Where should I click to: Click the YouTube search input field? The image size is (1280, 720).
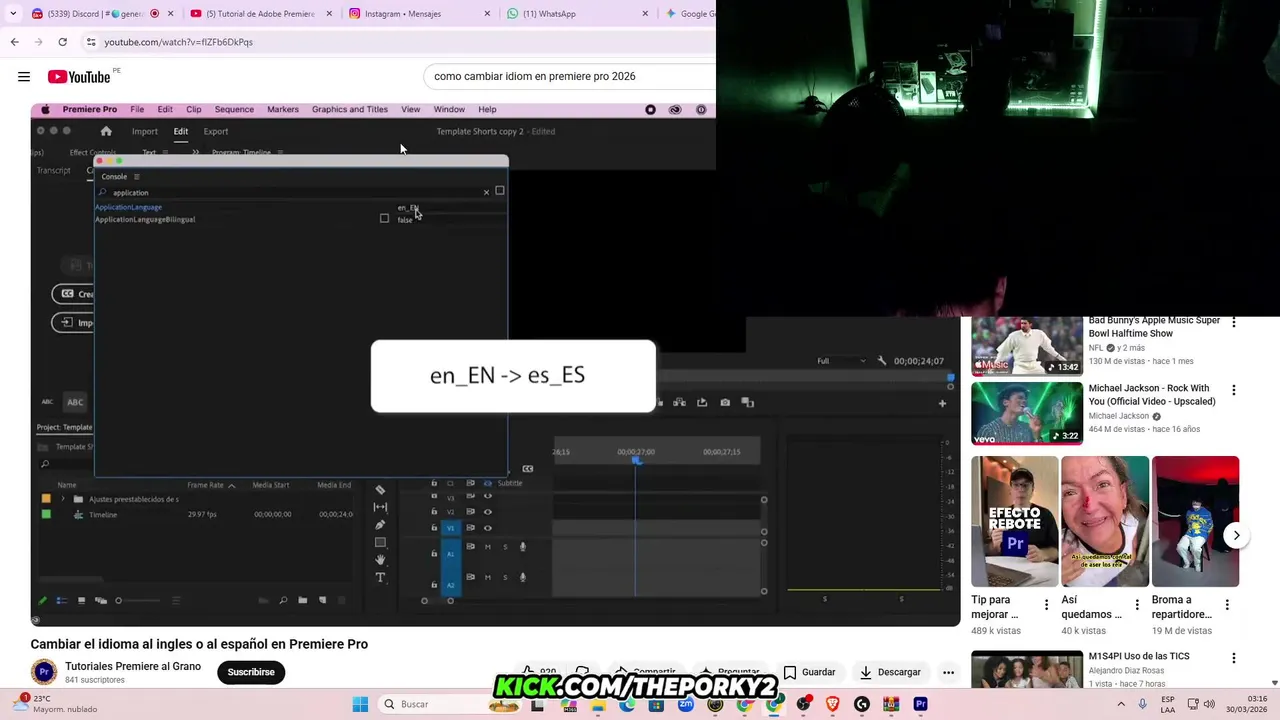tap(570, 76)
